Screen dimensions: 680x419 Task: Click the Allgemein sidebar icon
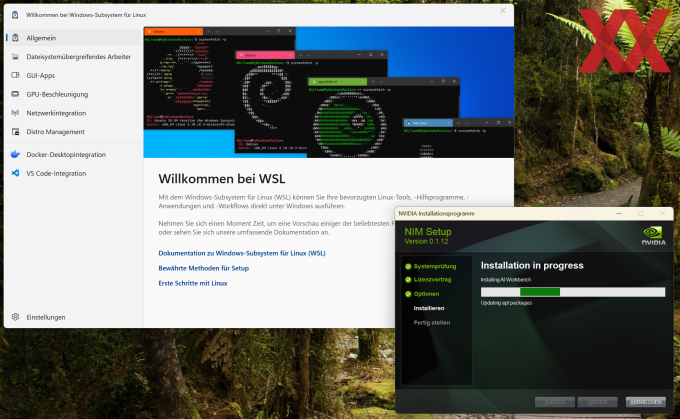(15, 38)
